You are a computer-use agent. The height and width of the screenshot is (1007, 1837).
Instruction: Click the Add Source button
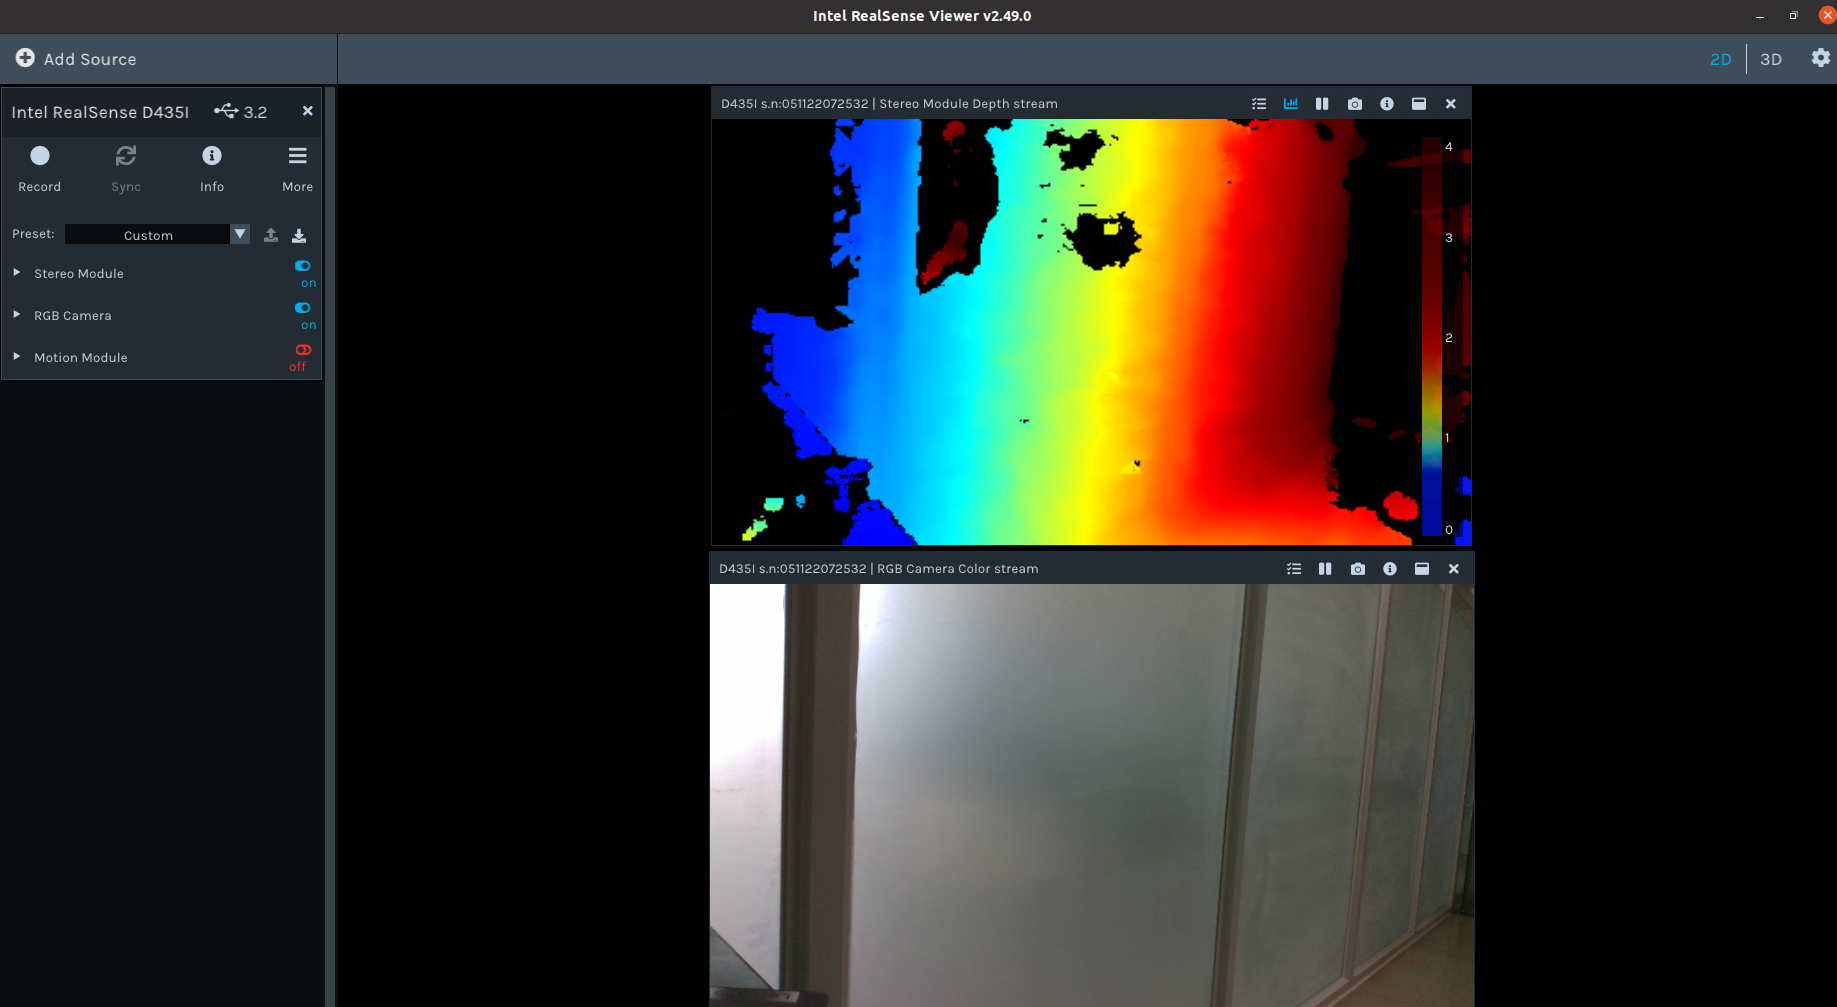[x=75, y=58]
